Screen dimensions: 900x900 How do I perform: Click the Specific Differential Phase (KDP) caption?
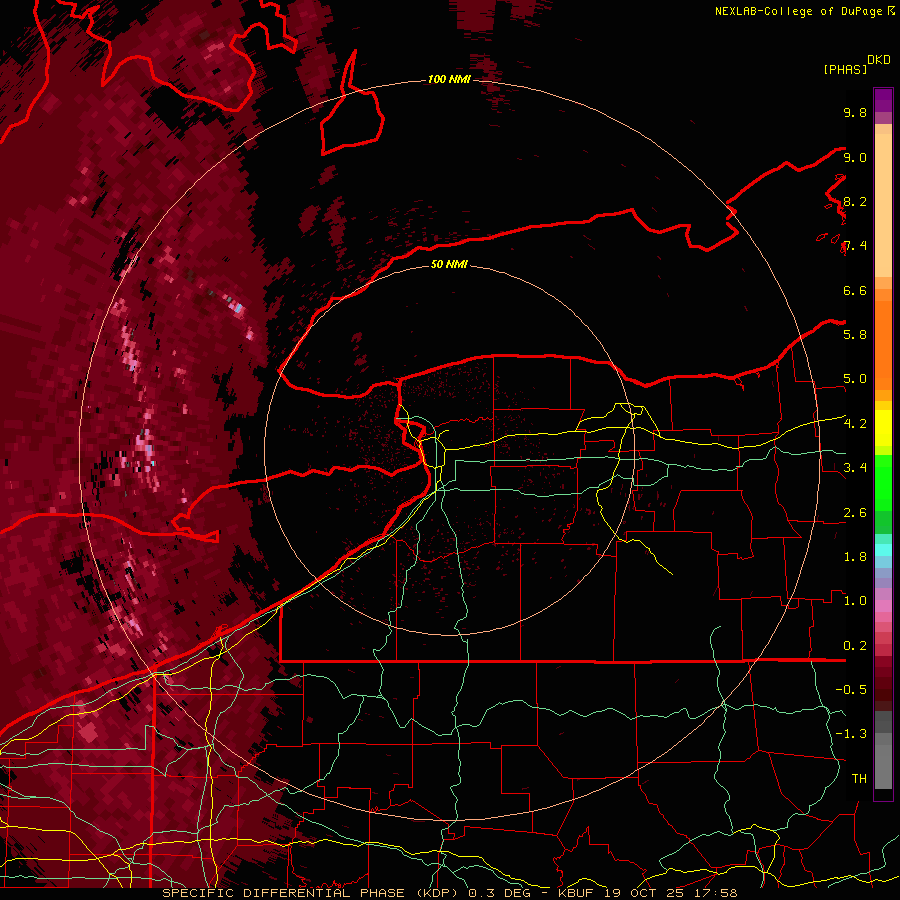click(x=312, y=893)
